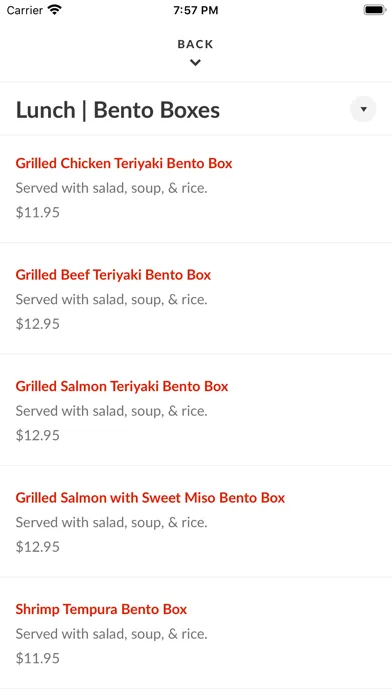
Task: Select the $12.95 price under Sweet Miso
Action: point(38,546)
